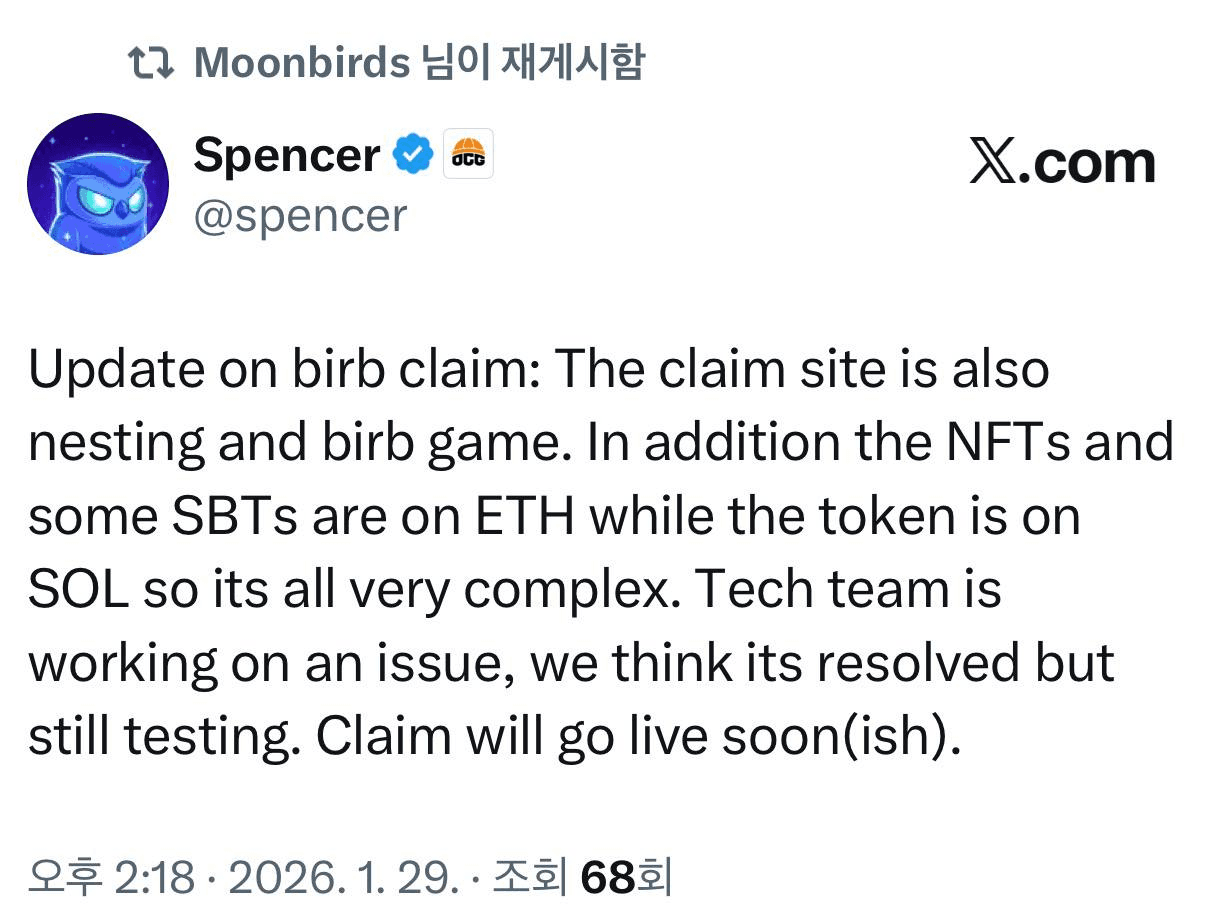Click the Spencer display name
This screenshot has height=921, width=1206.
[x=286, y=156]
